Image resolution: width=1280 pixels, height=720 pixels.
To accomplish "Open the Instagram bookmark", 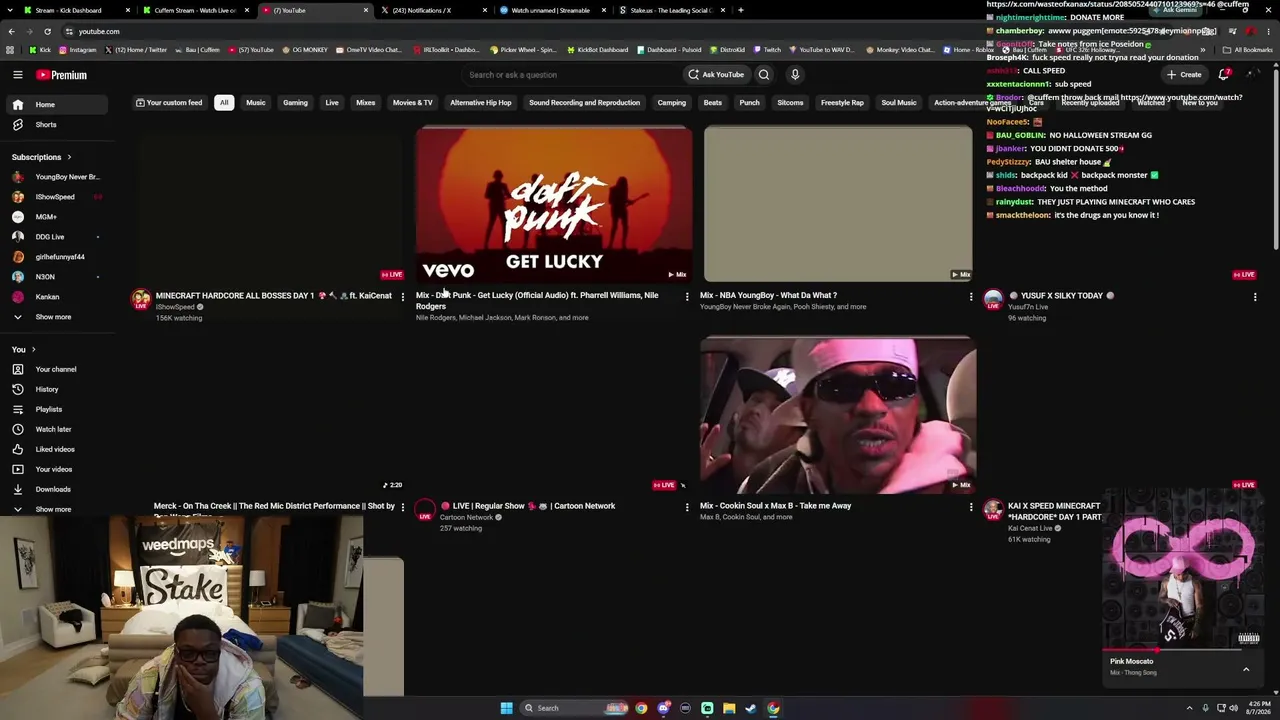I will [78, 50].
